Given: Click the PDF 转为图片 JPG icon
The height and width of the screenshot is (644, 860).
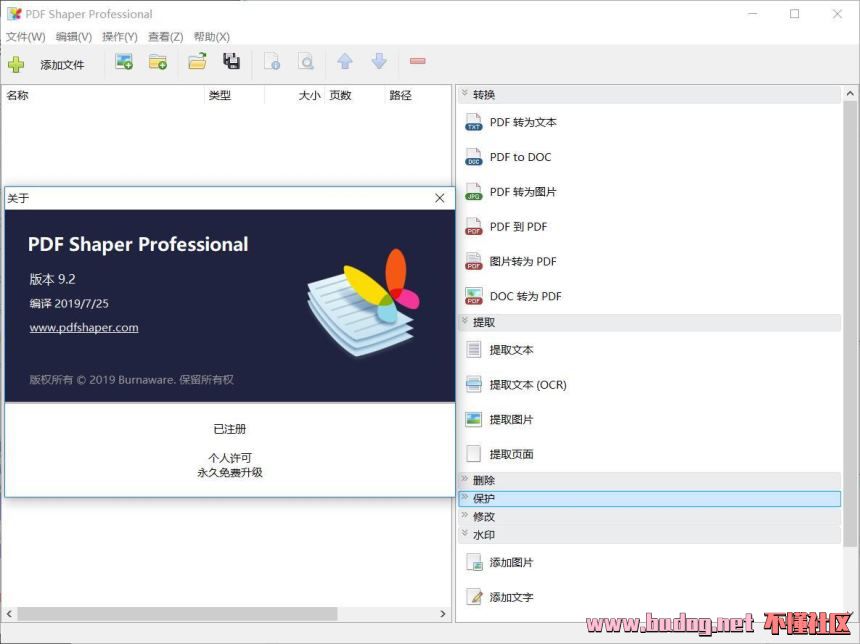Looking at the screenshot, I should (473, 192).
